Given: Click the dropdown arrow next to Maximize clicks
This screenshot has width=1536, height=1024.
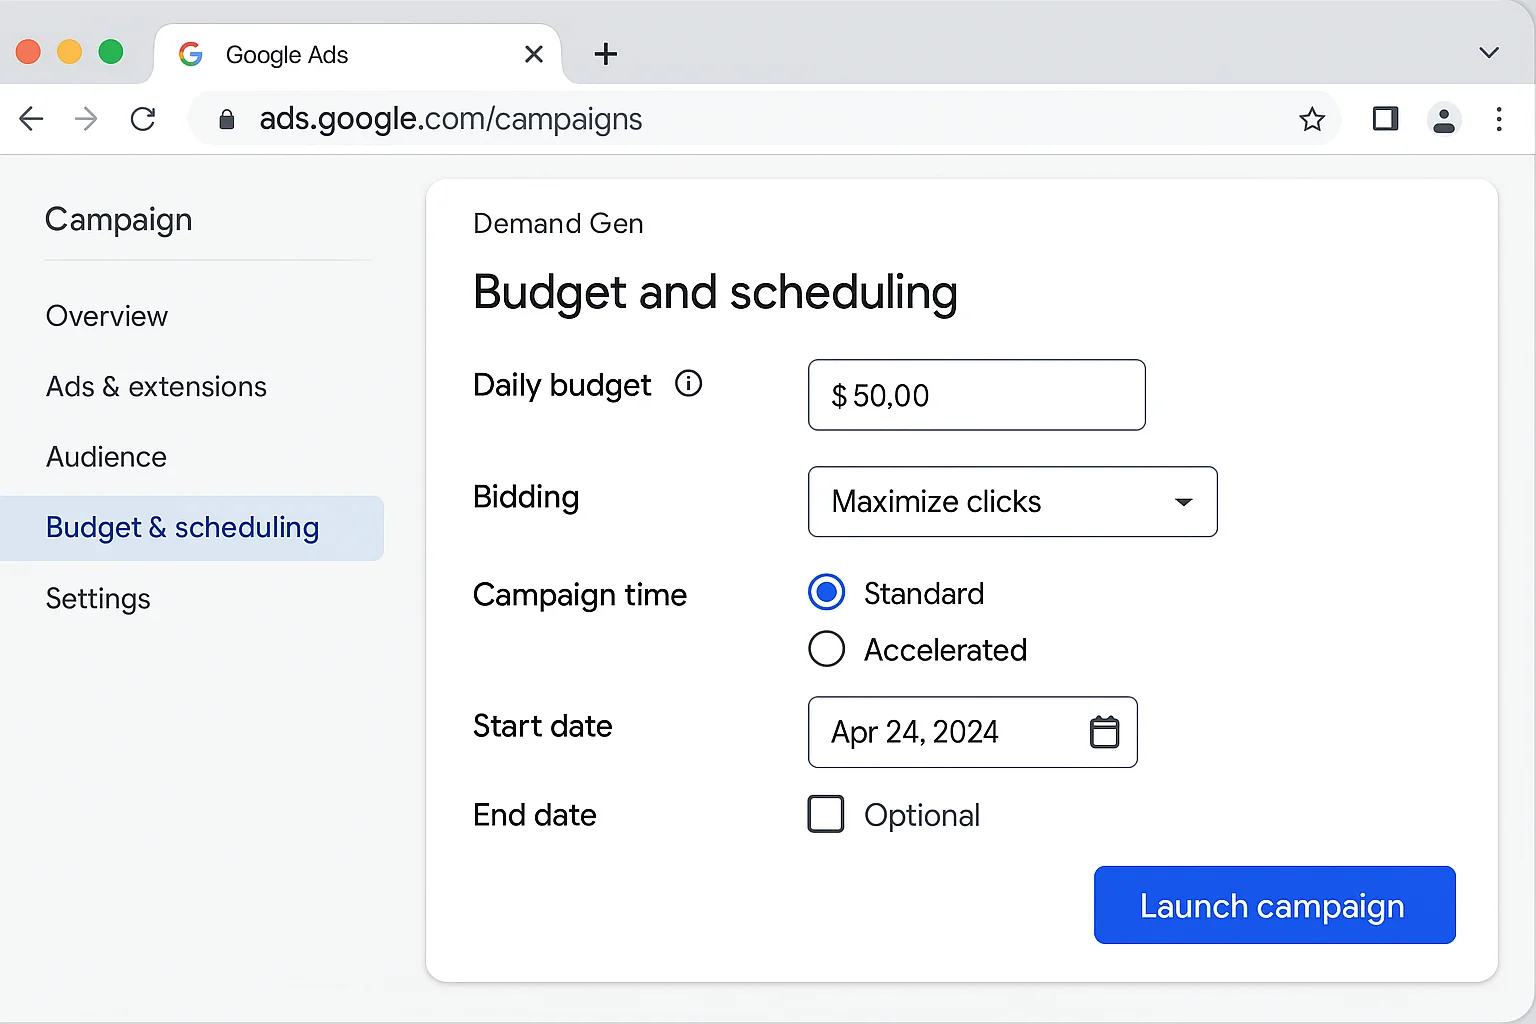Looking at the screenshot, I should click(1183, 502).
